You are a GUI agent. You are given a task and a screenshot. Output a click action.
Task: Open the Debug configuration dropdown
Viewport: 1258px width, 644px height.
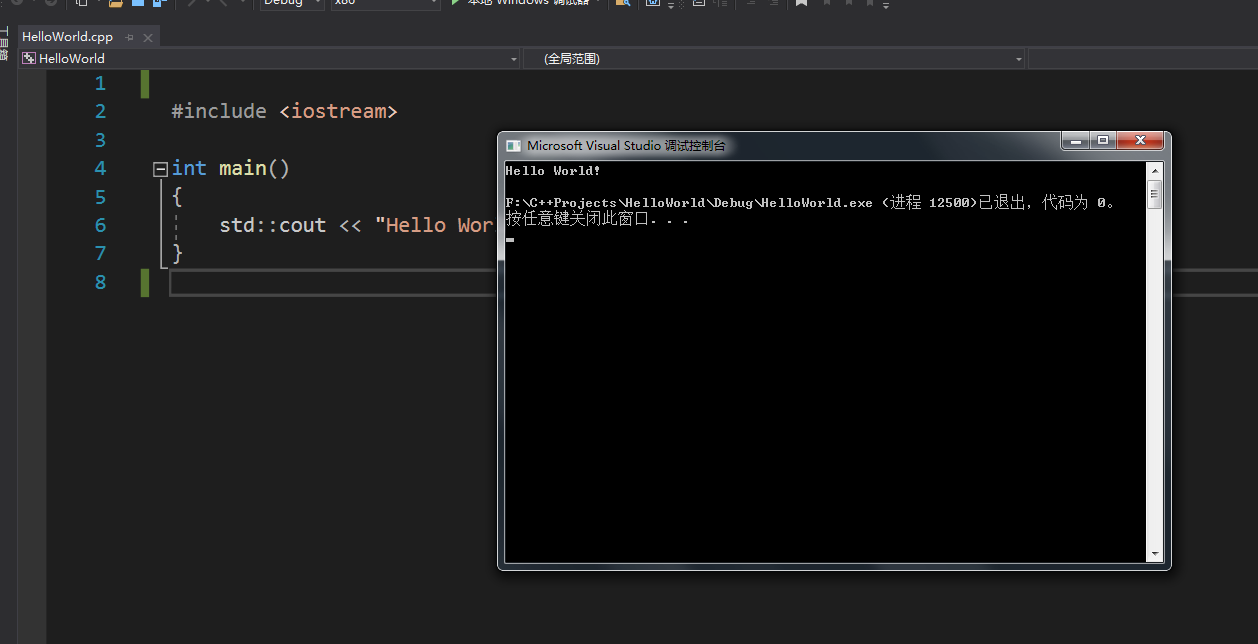point(291,4)
